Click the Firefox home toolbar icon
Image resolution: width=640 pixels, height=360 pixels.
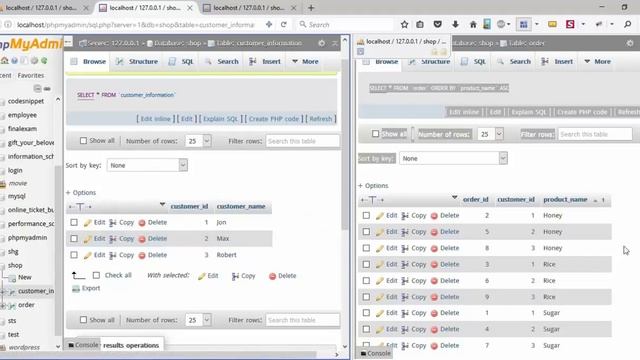click(473, 24)
